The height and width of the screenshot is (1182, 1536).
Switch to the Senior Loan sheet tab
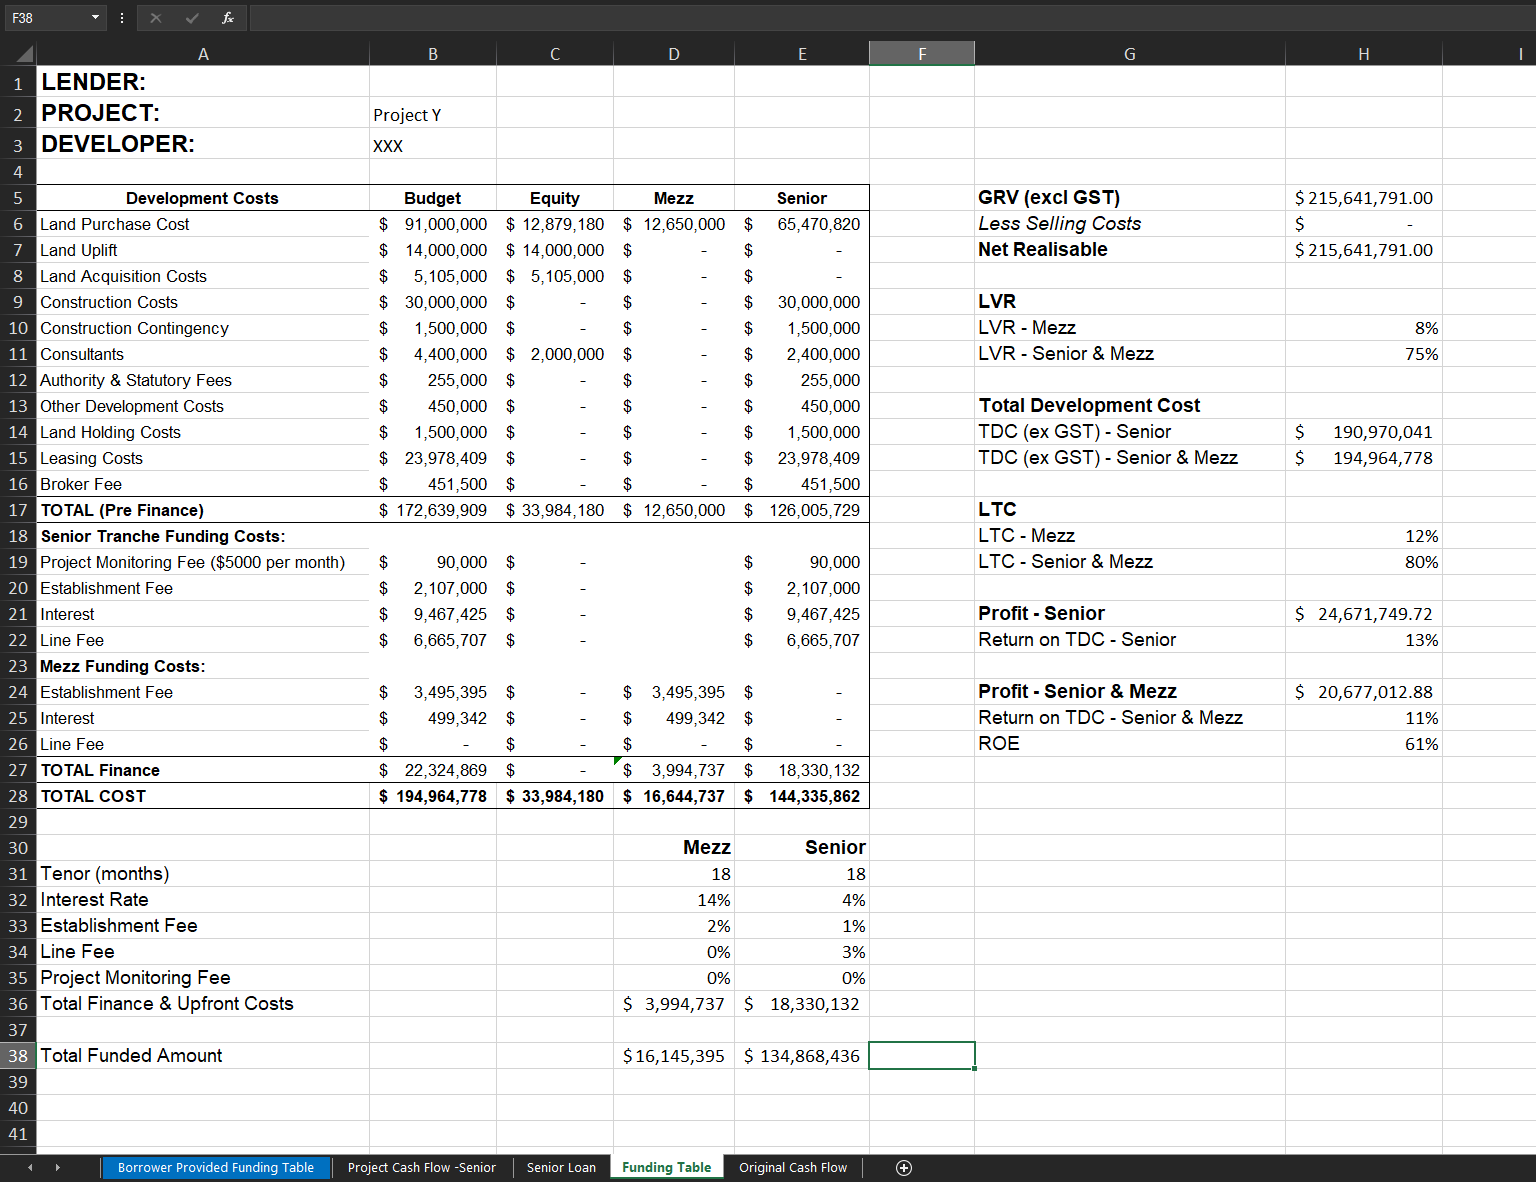pyautogui.click(x=561, y=1168)
